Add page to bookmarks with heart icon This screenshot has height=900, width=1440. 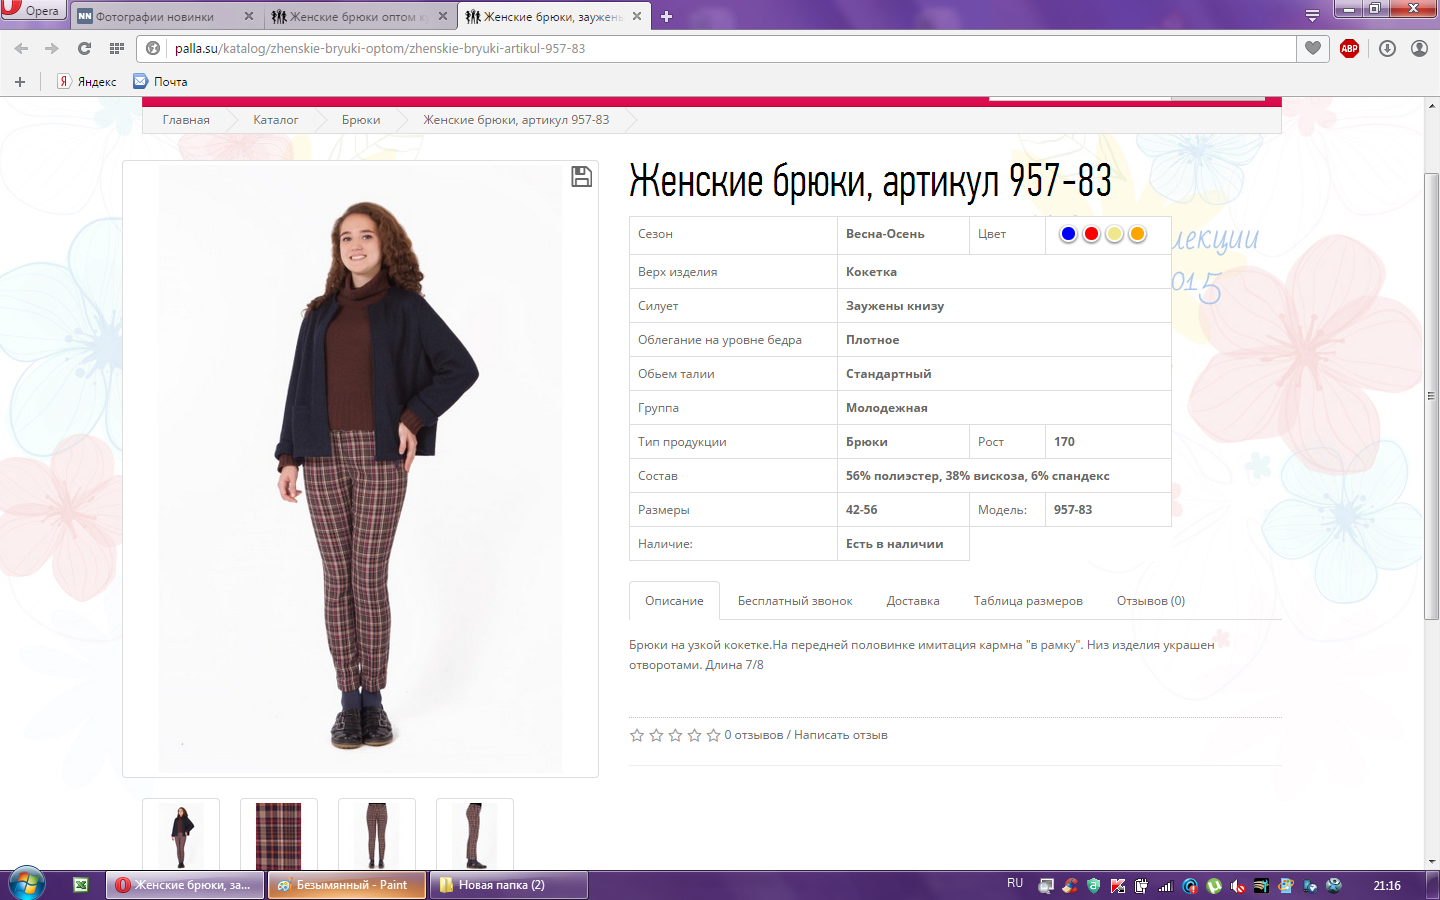click(x=1313, y=48)
